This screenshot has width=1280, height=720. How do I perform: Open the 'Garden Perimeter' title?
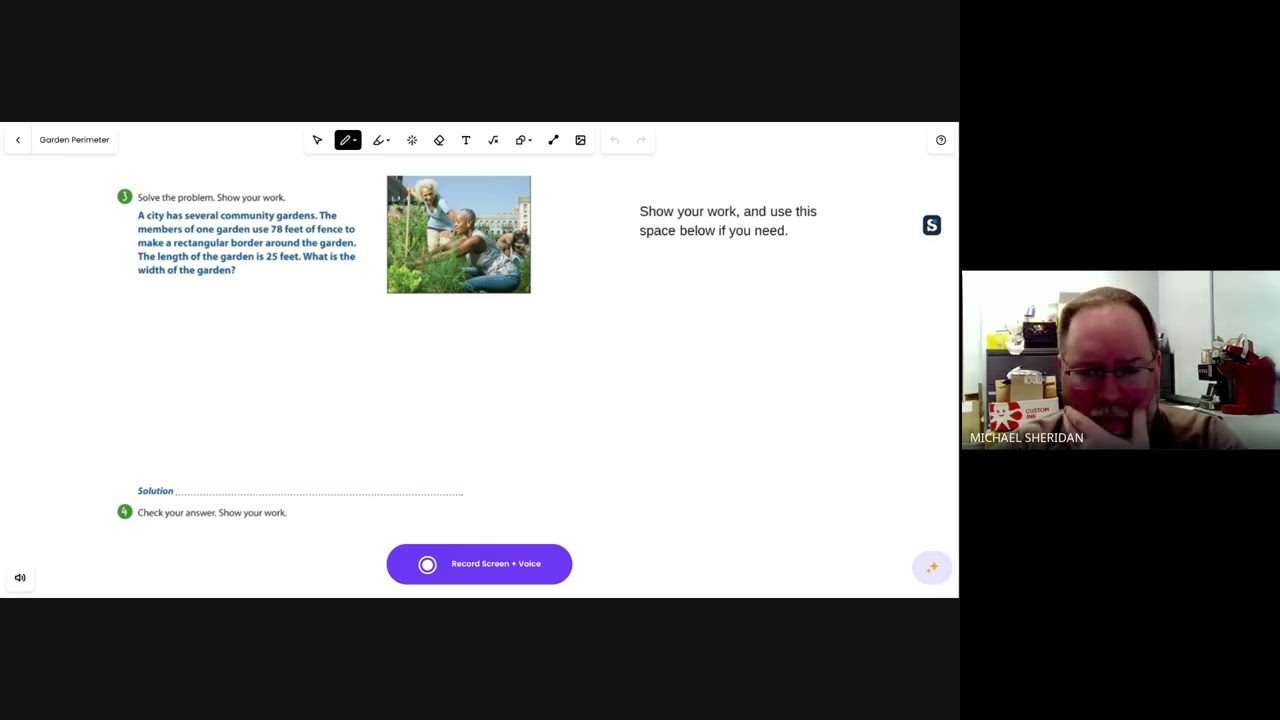[x=75, y=140]
